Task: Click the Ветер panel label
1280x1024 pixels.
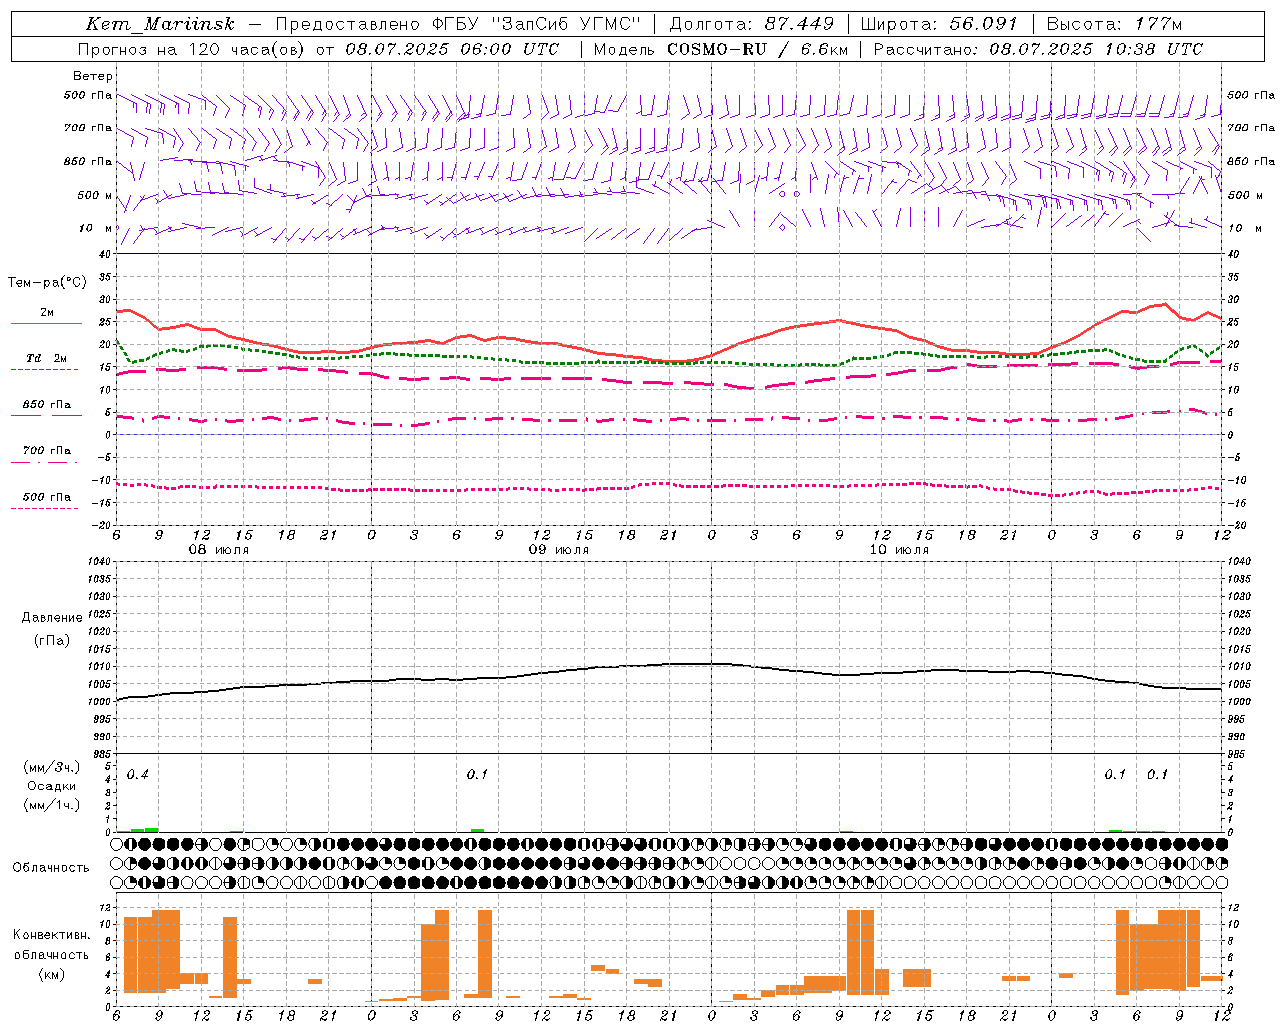Action: pyautogui.click(x=93, y=76)
